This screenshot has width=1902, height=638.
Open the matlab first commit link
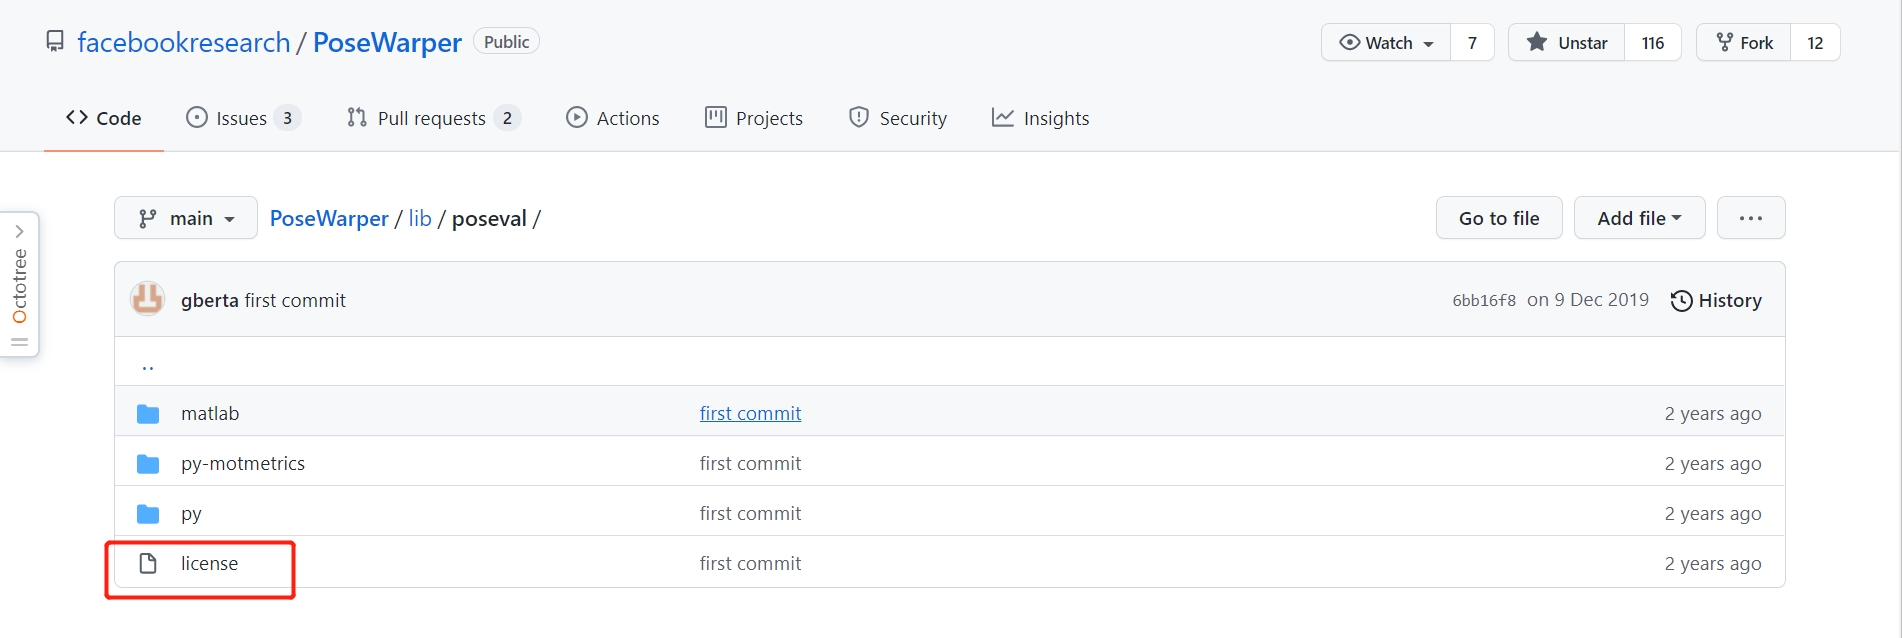[750, 414]
